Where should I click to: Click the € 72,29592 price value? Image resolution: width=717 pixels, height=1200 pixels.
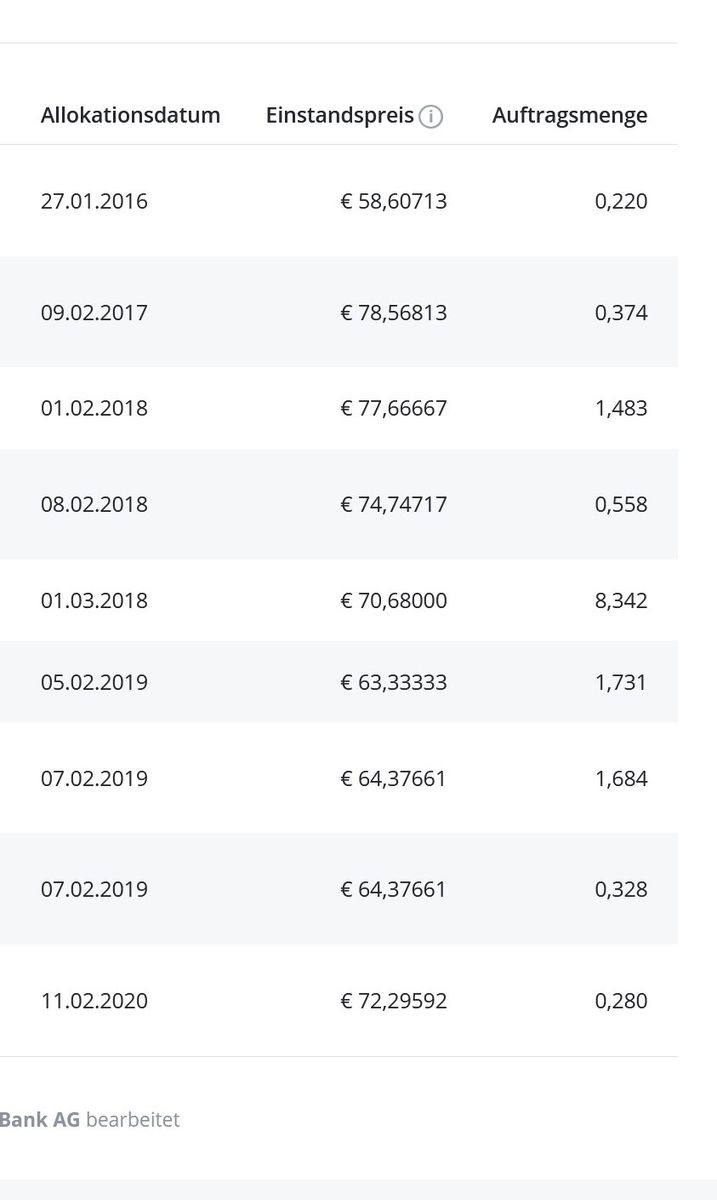393,1001
